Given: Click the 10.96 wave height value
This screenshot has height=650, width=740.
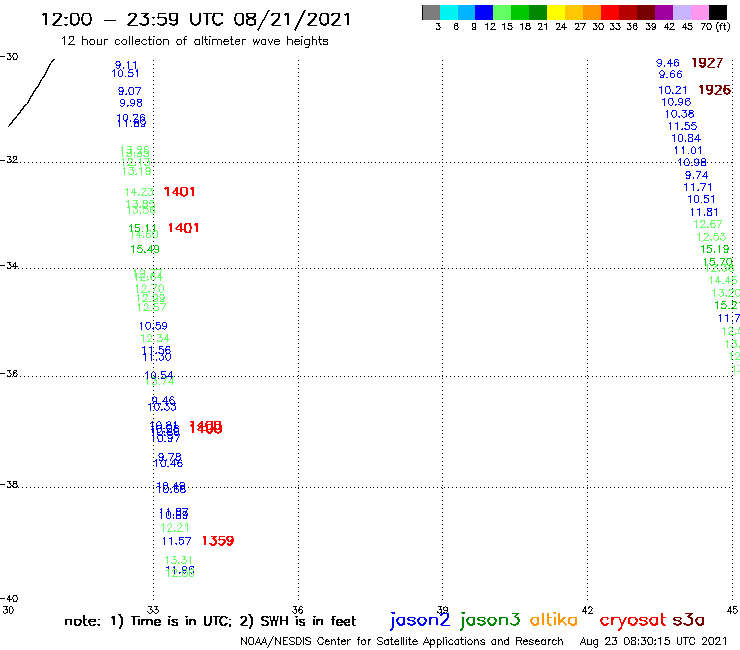Looking at the screenshot, I should (676, 102).
